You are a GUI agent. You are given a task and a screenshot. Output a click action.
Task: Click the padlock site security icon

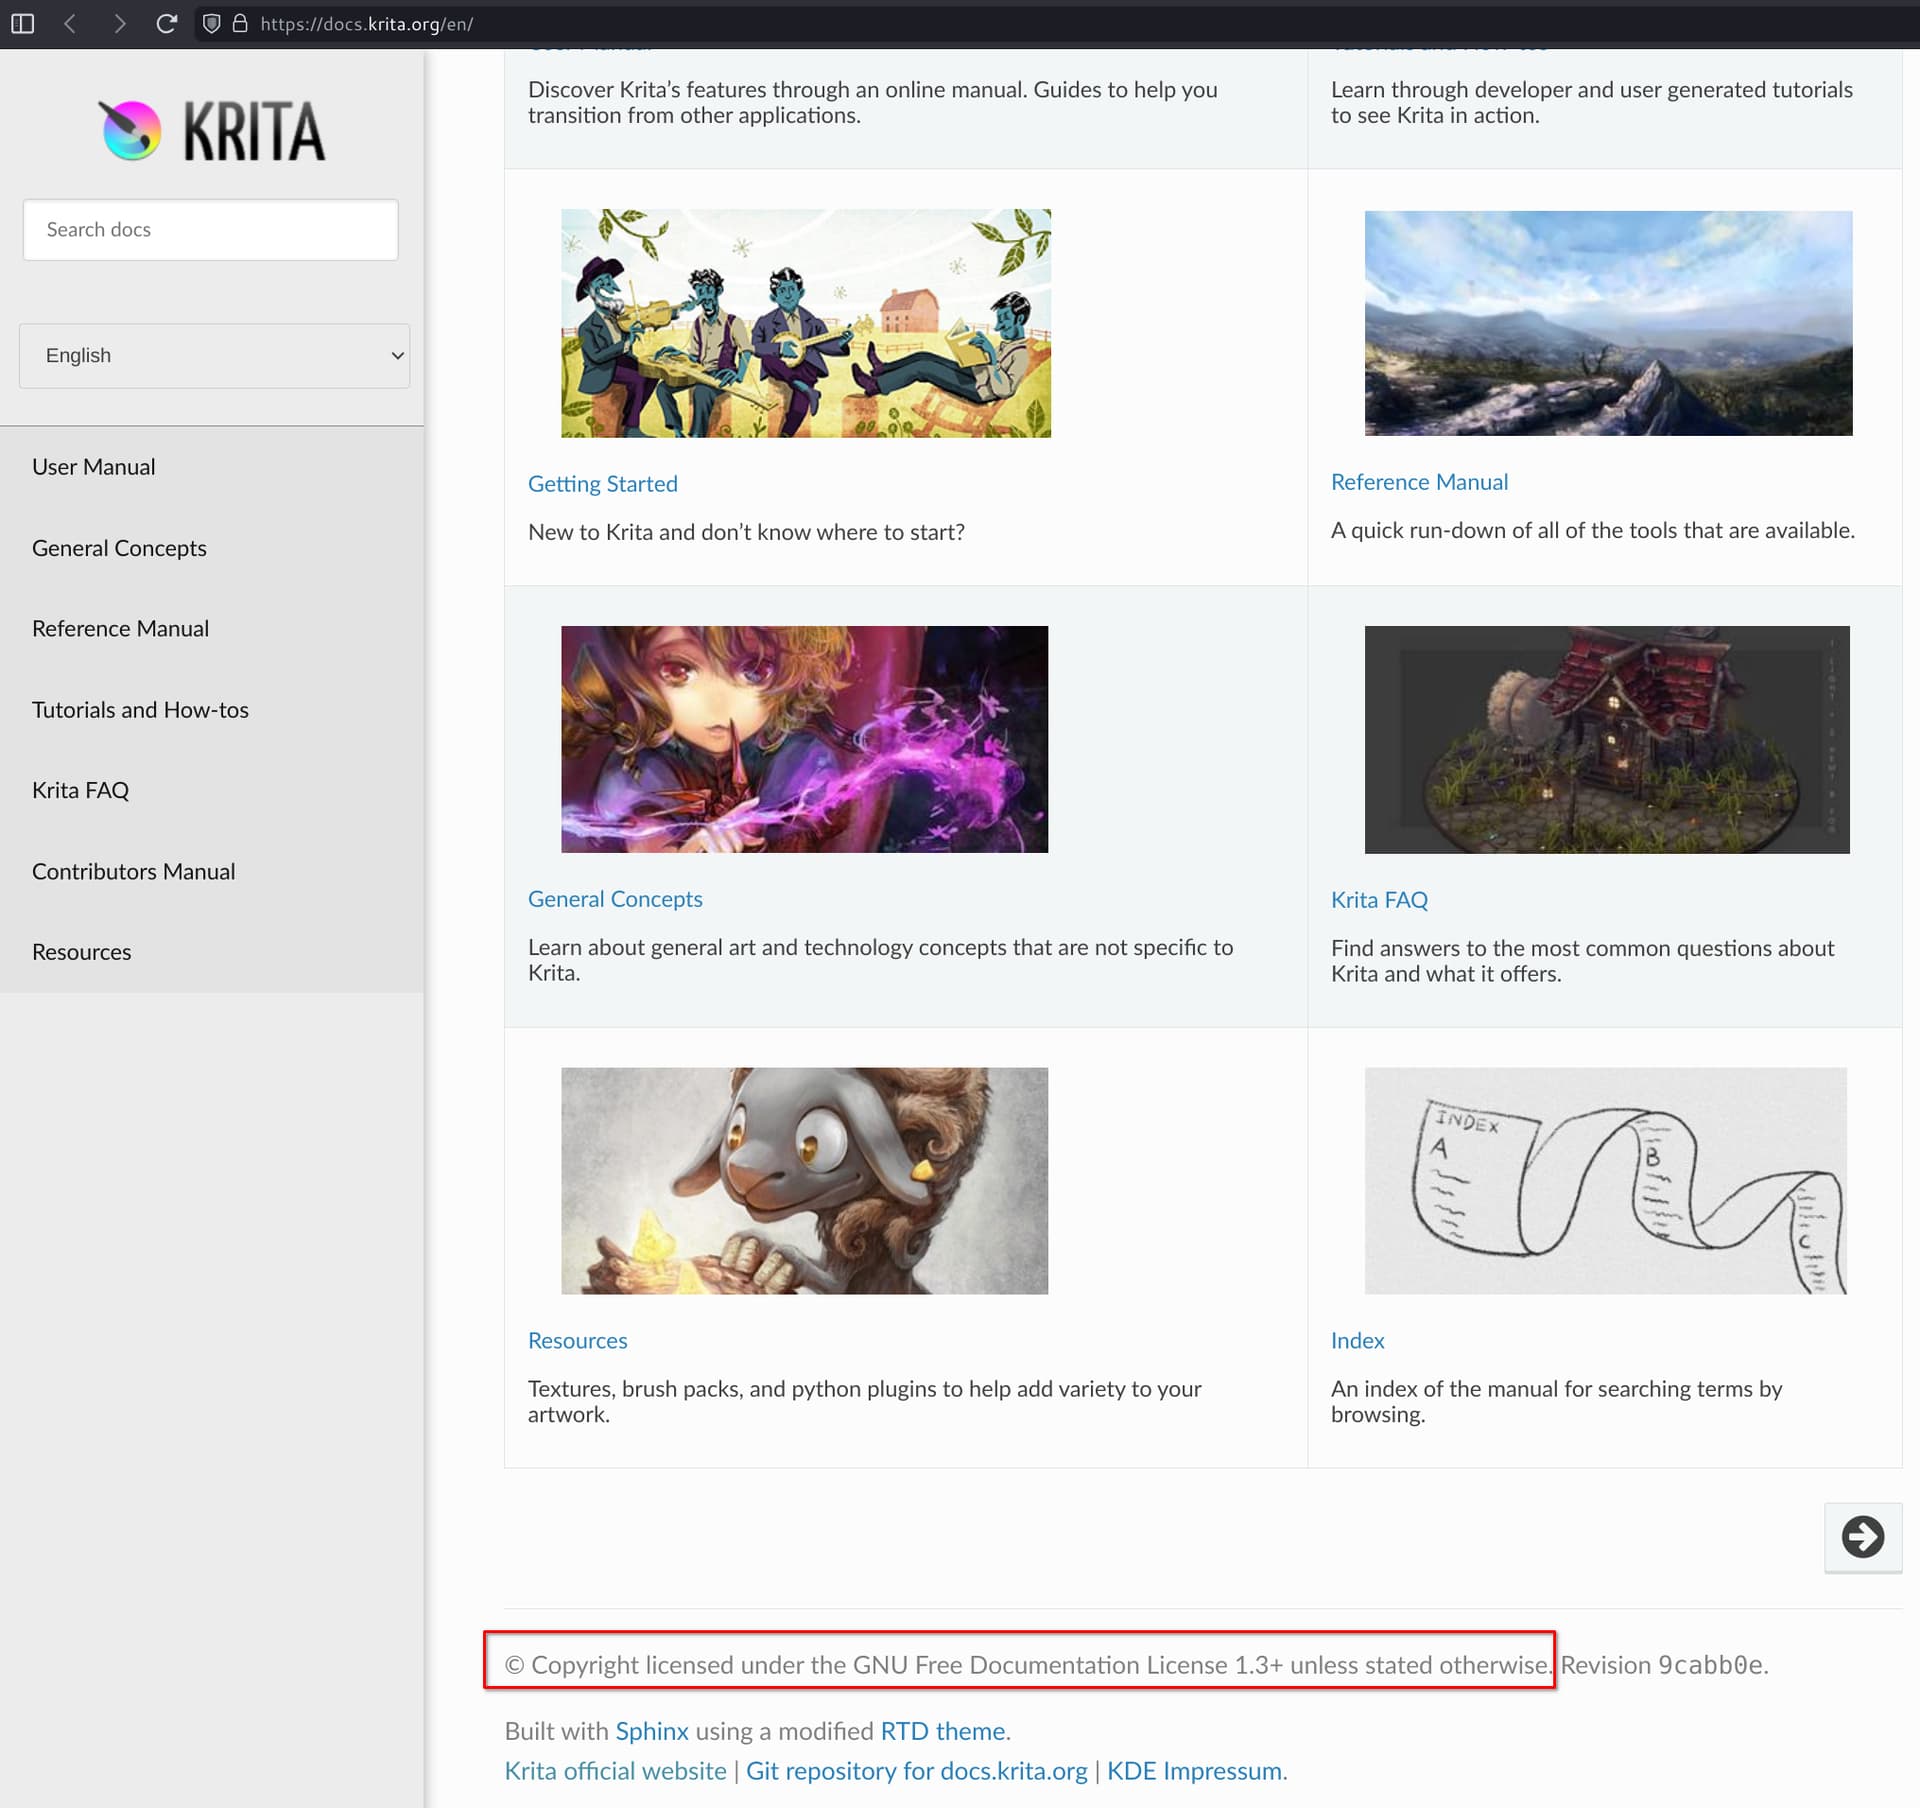click(x=240, y=23)
